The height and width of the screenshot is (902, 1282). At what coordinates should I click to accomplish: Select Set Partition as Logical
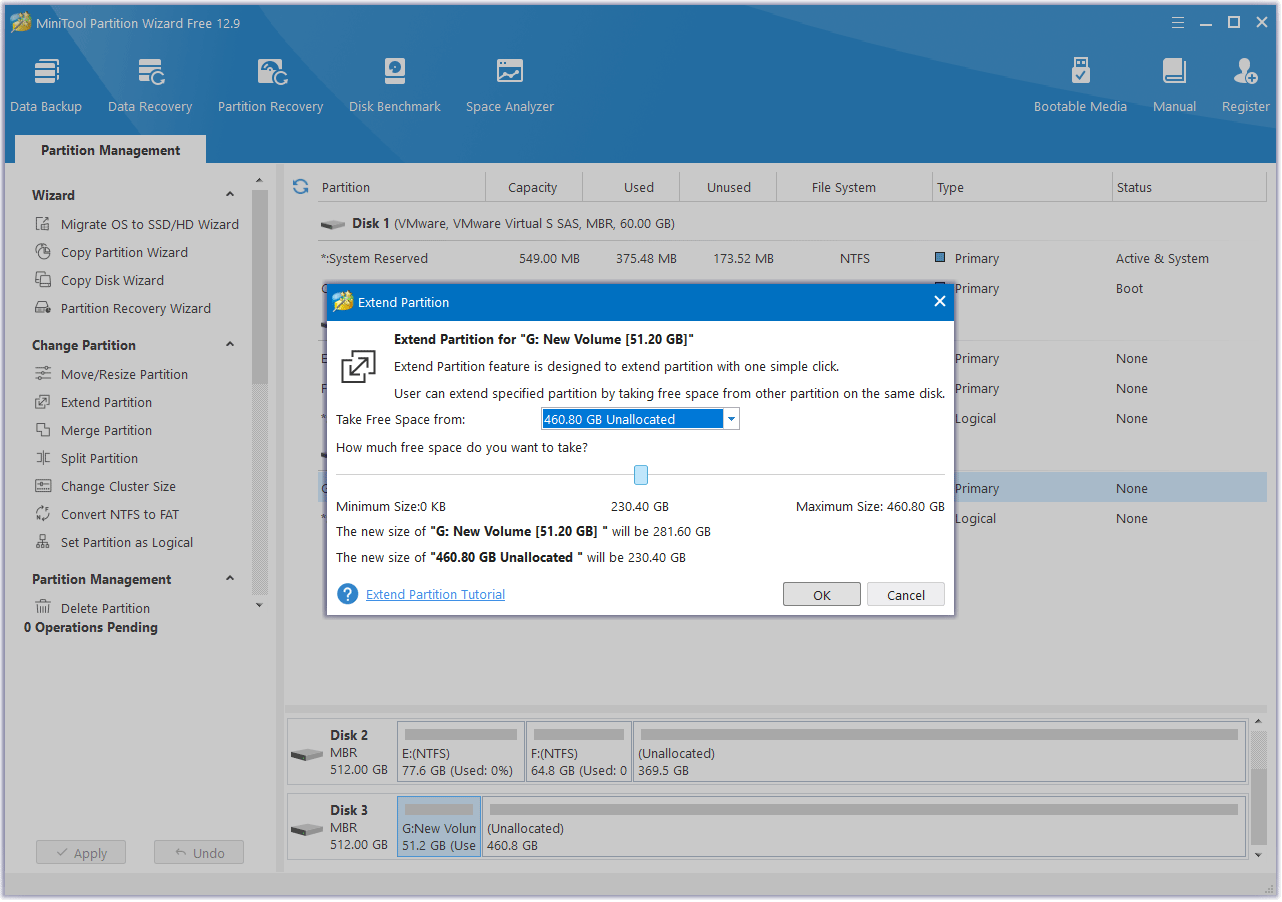point(114,542)
